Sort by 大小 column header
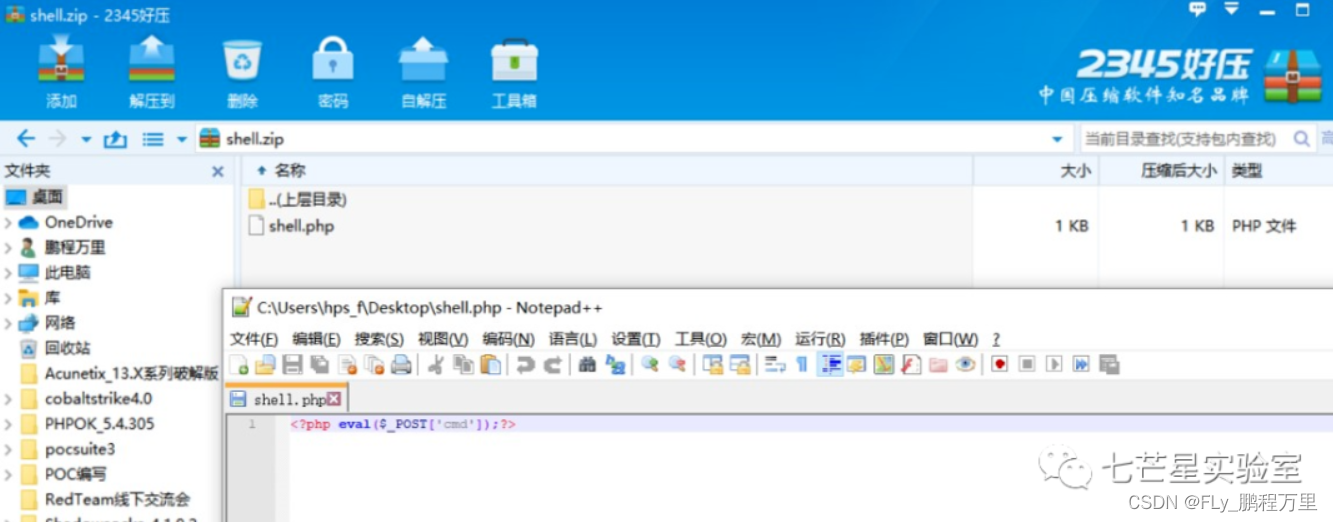 coord(1075,171)
